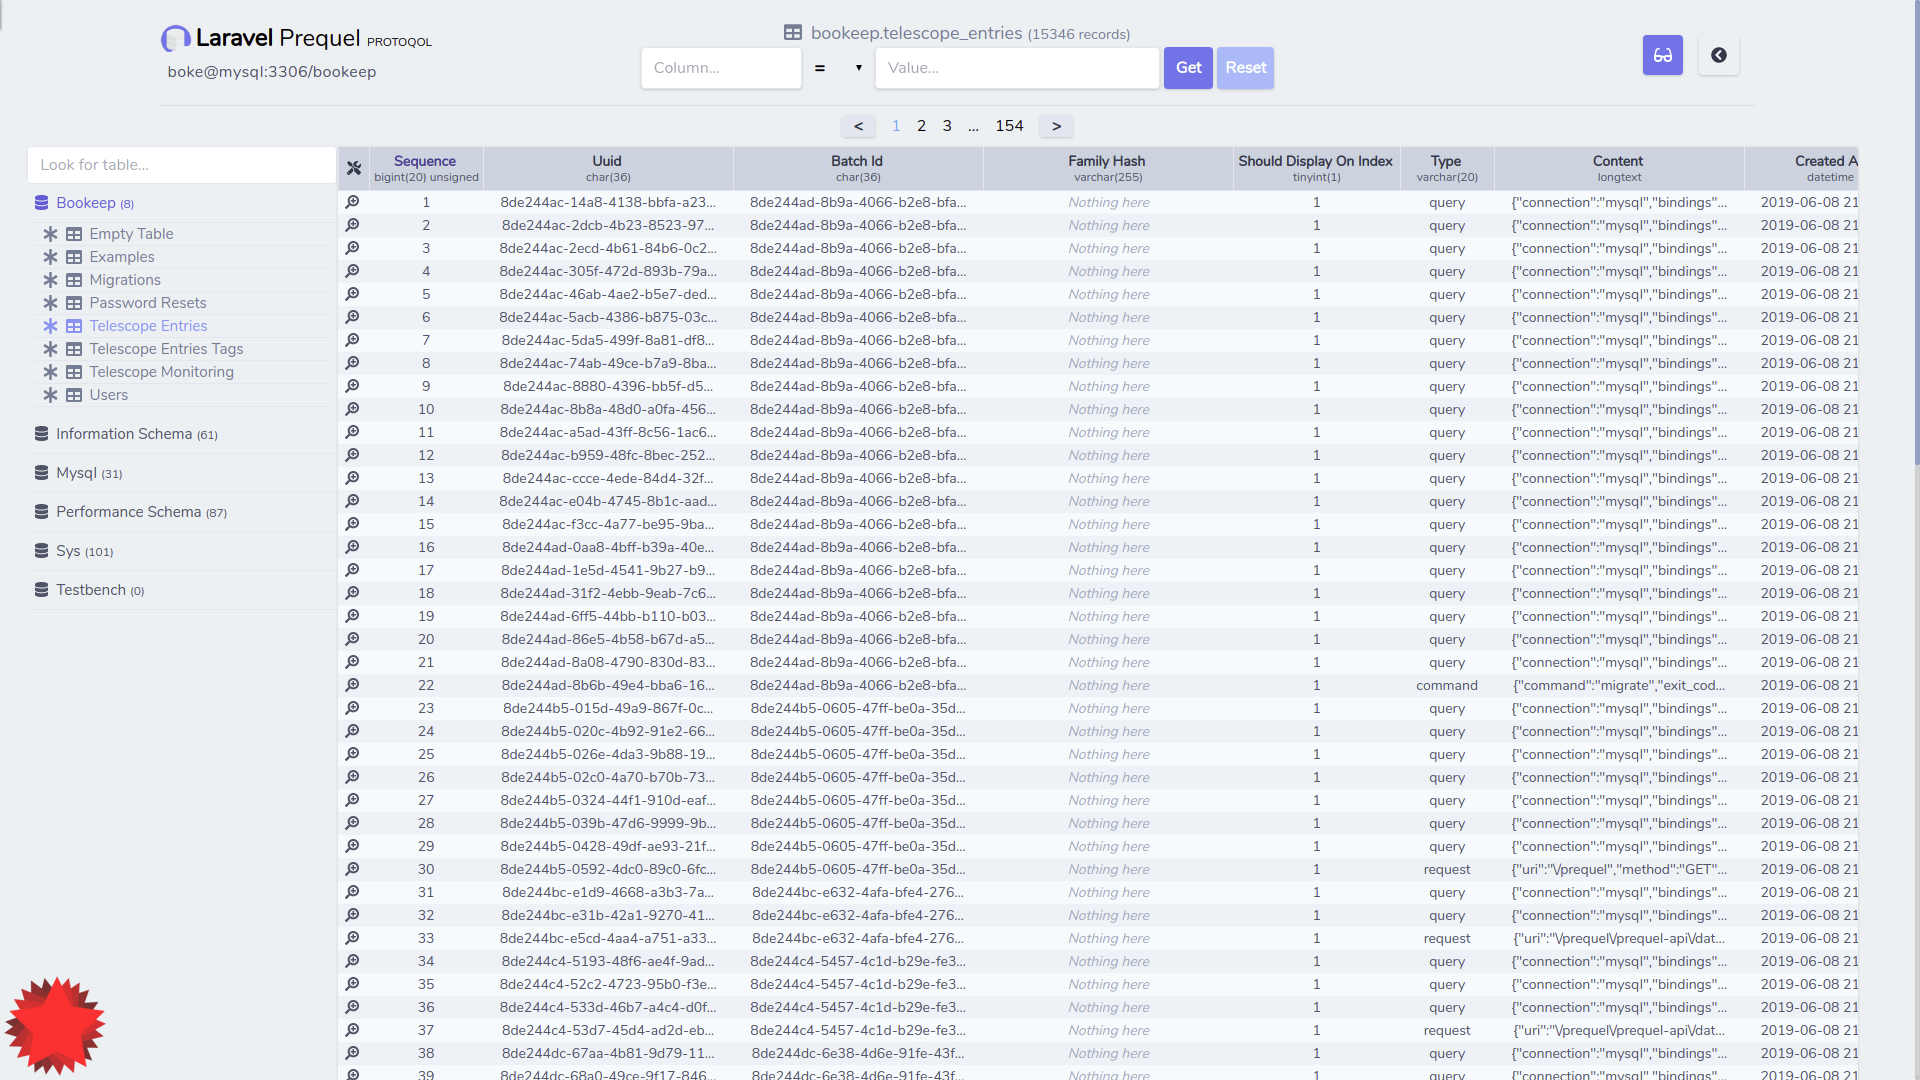Click asterisk icon beside Users
The image size is (1920, 1080).
click(50, 395)
